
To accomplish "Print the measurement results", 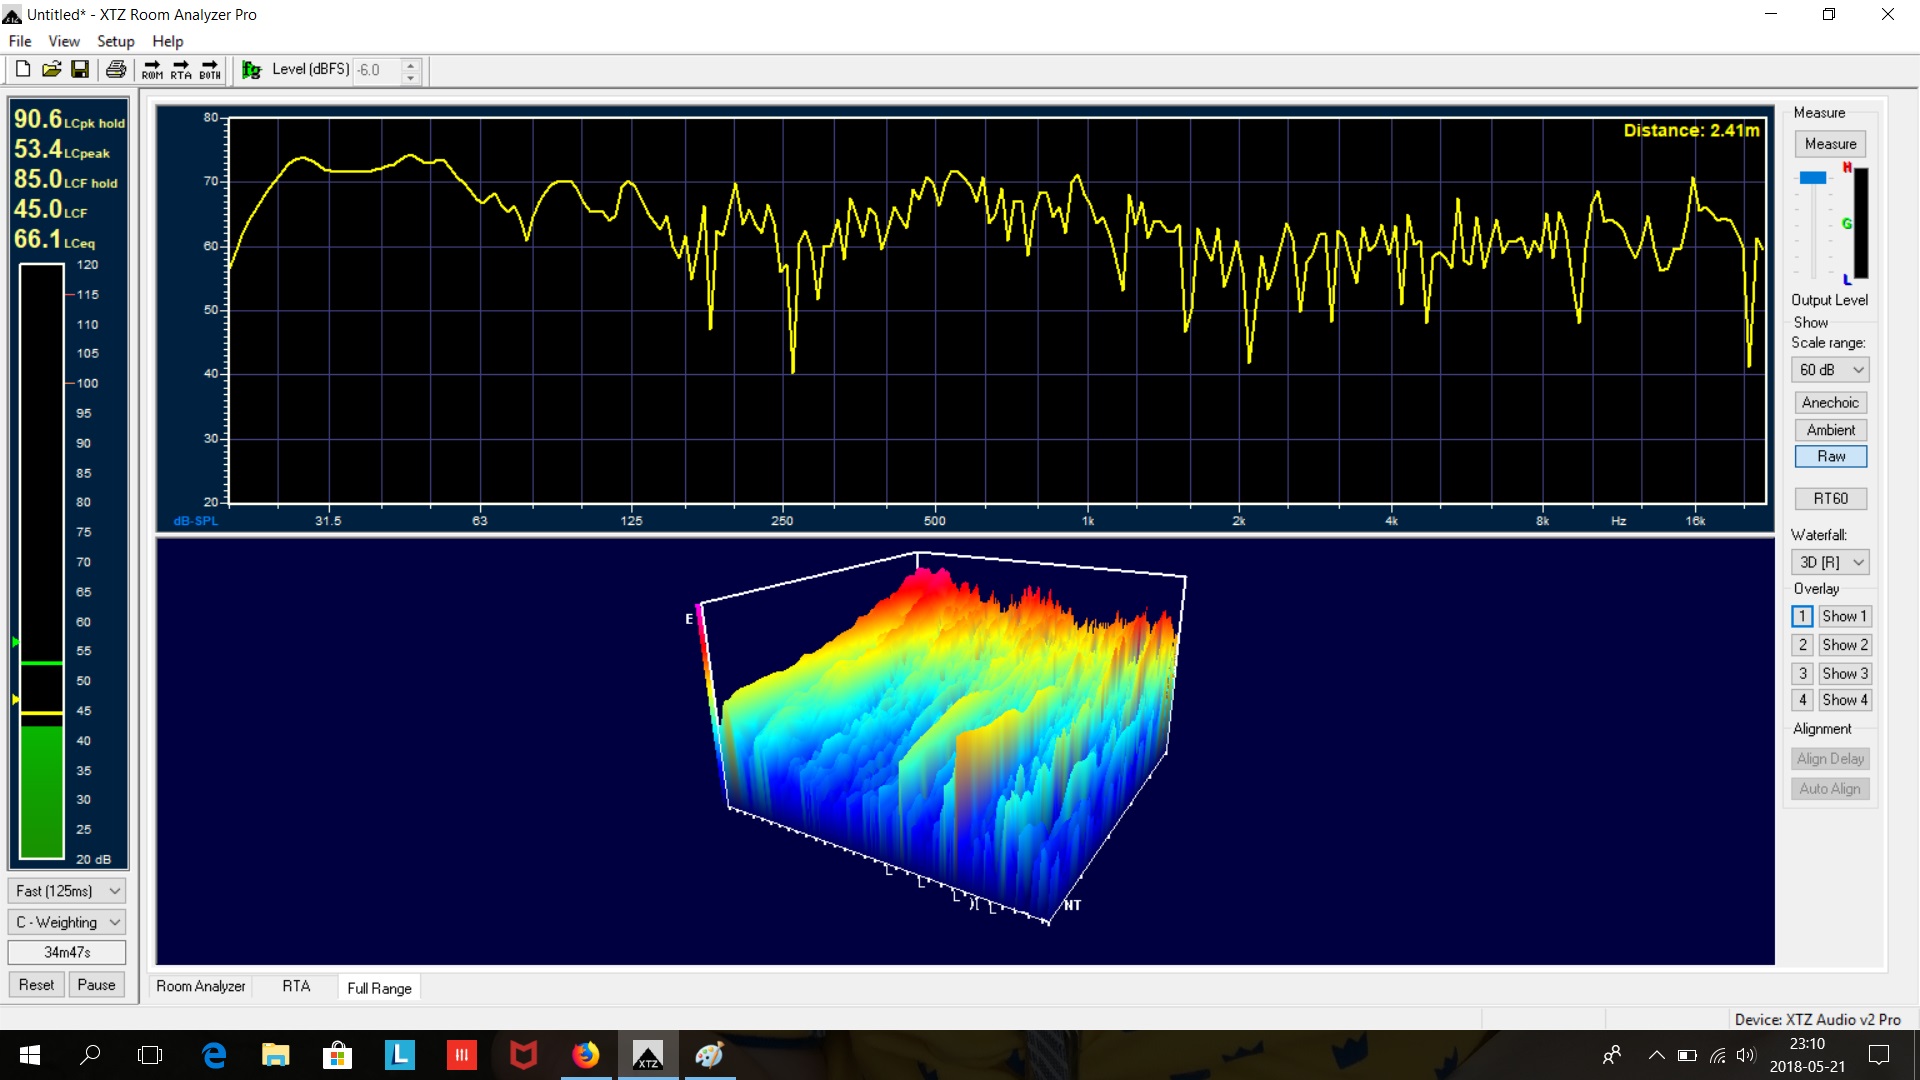I will pyautogui.click(x=116, y=68).
